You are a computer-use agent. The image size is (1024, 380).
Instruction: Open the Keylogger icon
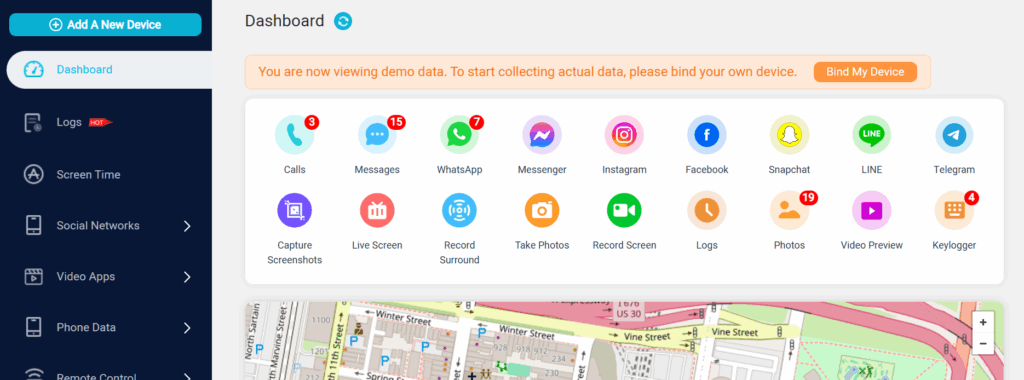[x=954, y=210]
